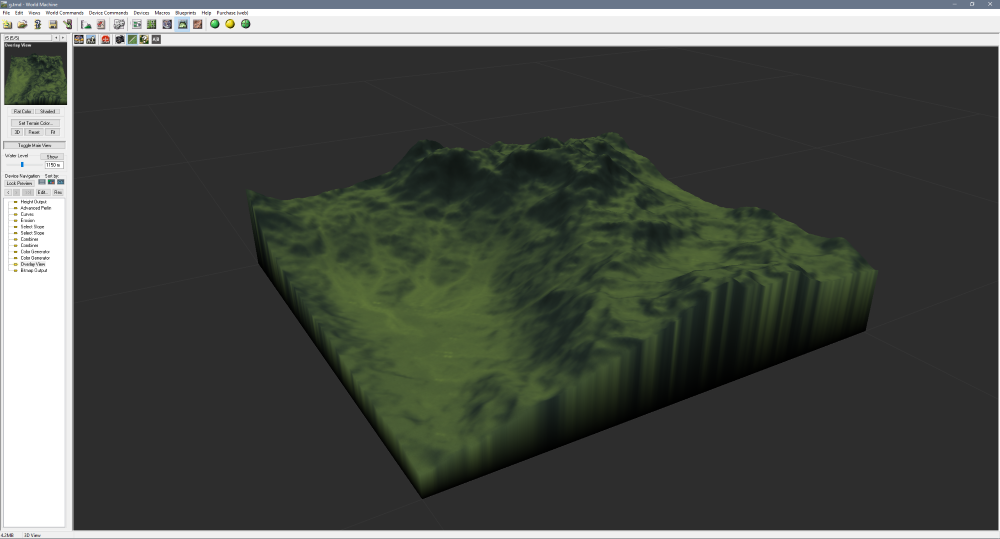The height and width of the screenshot is (539, 1000).
Task: Click the question-mark icon in the view toolbar
Action: click(144, 40)
